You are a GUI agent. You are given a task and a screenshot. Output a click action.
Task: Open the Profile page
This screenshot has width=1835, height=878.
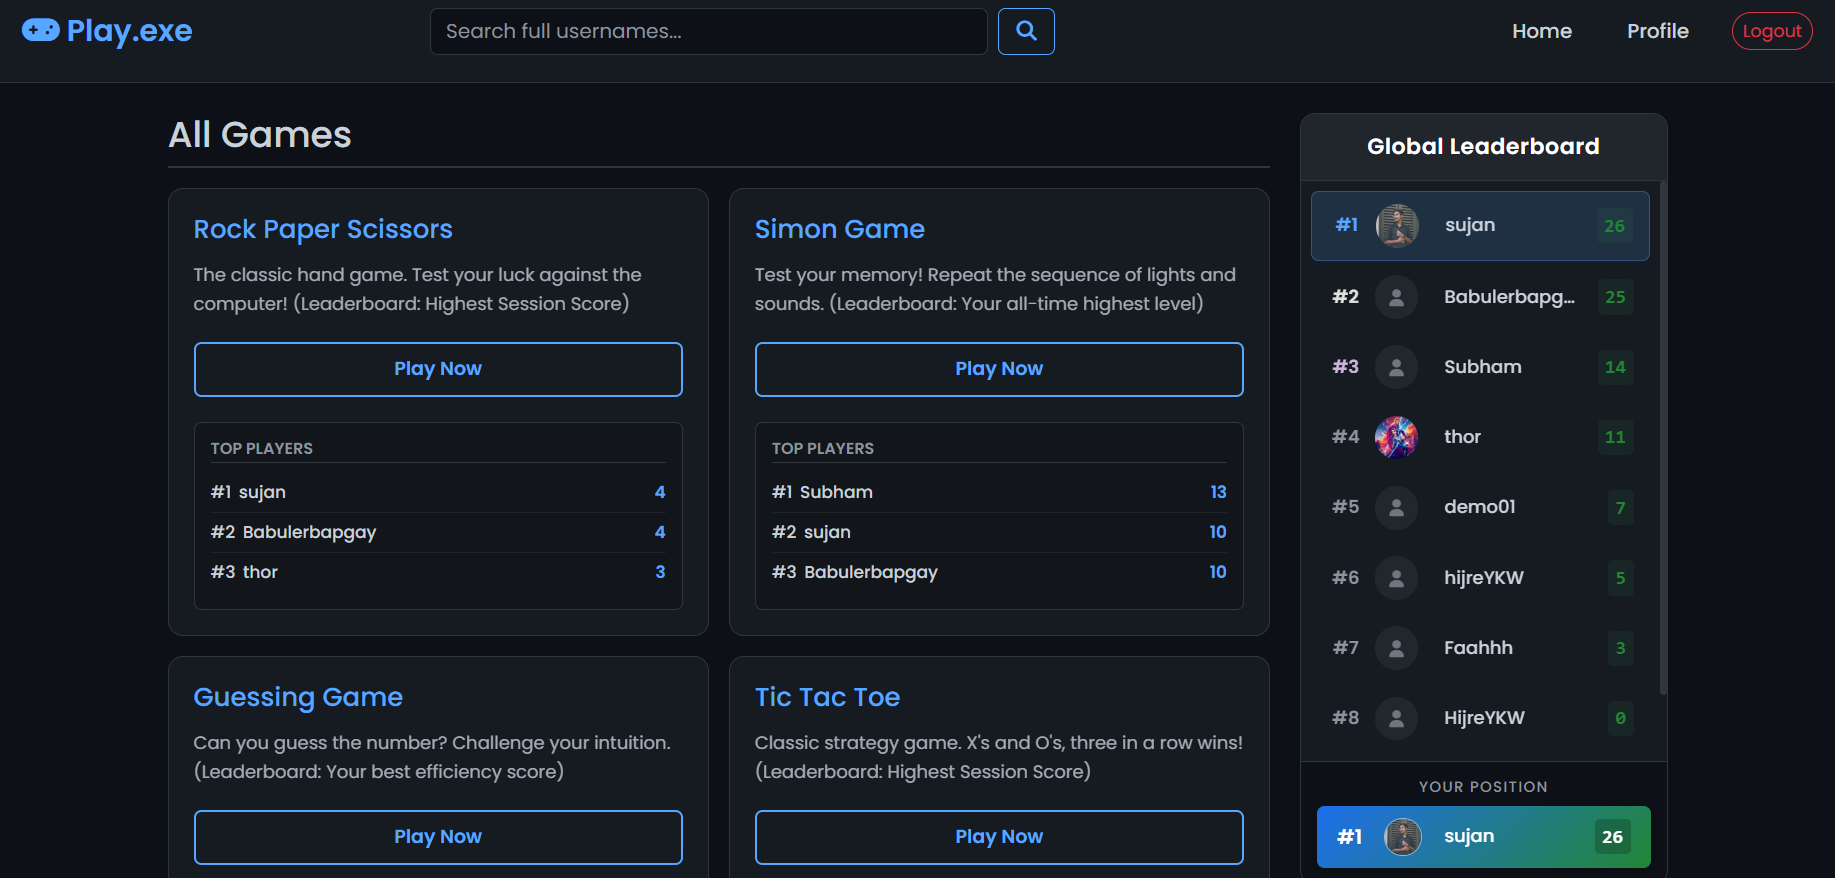click(1657, 31)
